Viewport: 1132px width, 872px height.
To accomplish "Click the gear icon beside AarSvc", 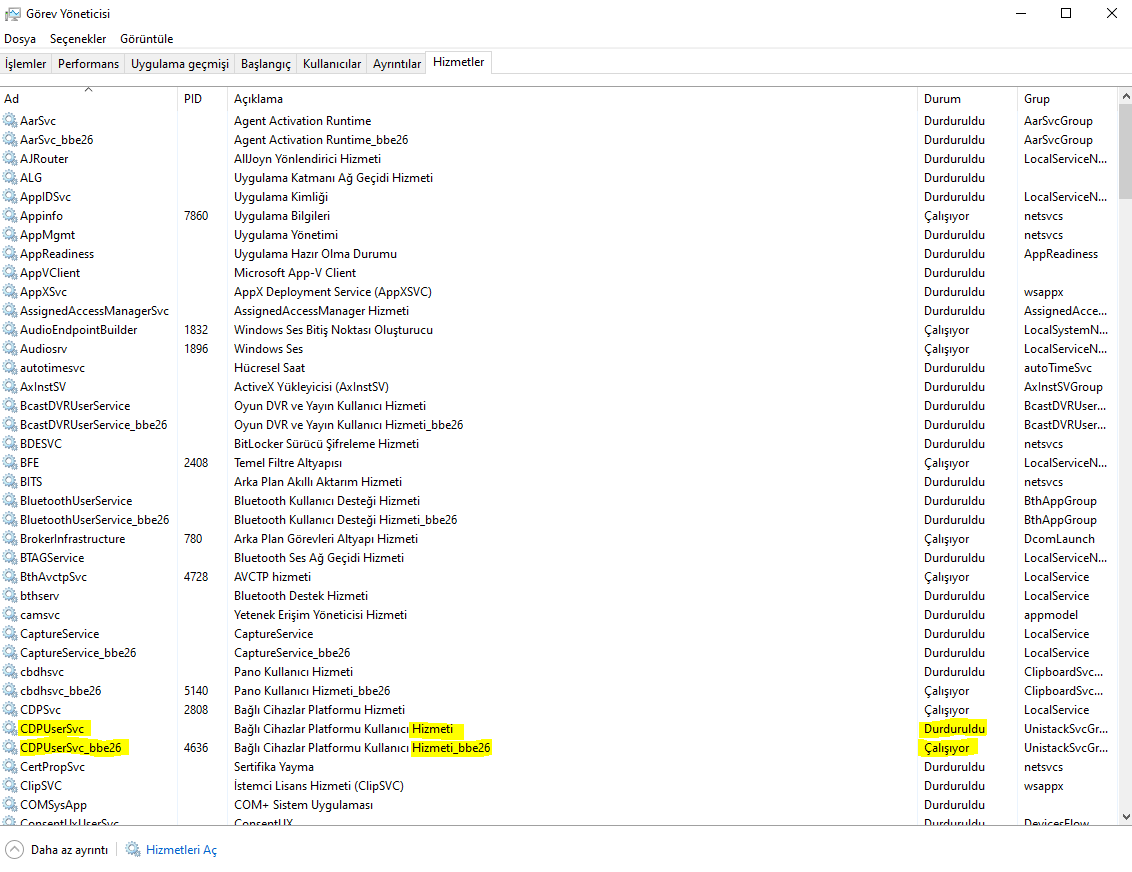I will (10, 121).
